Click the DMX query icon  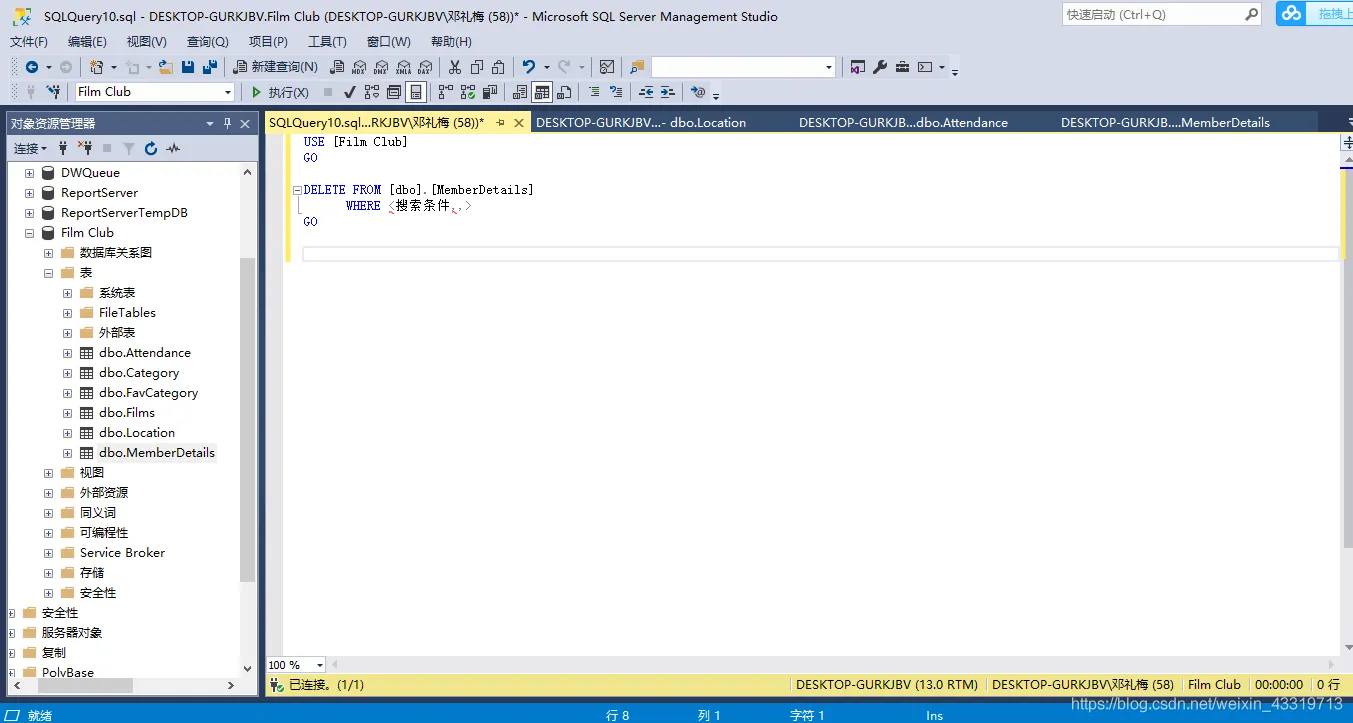click(x=381, y=67)
